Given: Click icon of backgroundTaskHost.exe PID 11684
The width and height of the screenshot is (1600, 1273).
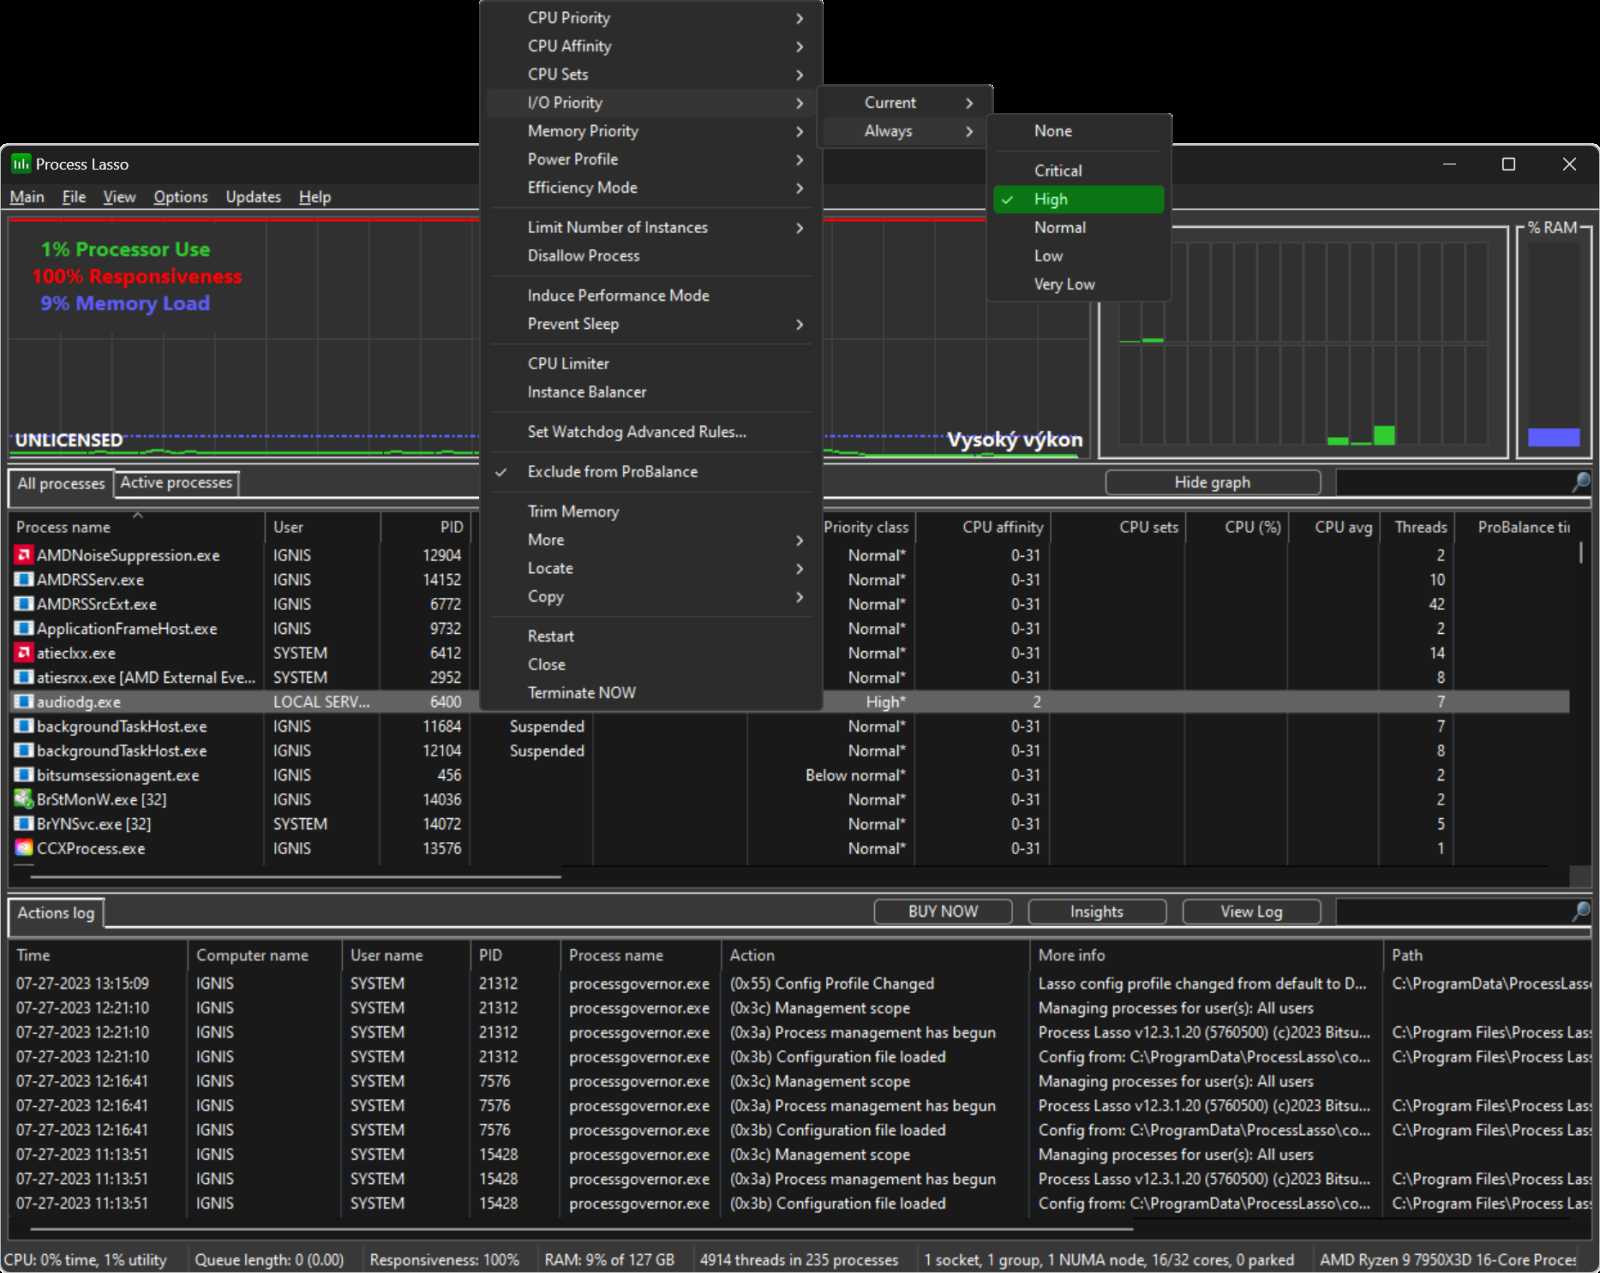Looking at the screenshot, I should point(23,726).
